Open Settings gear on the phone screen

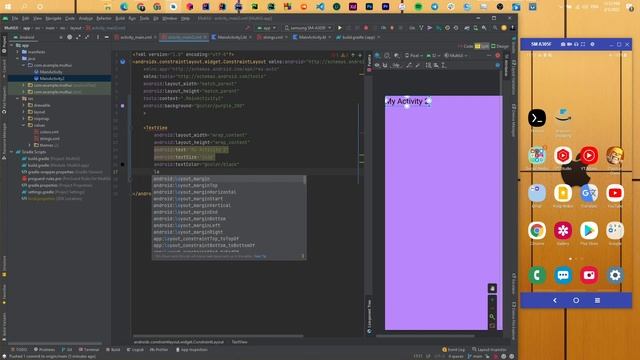615,275
